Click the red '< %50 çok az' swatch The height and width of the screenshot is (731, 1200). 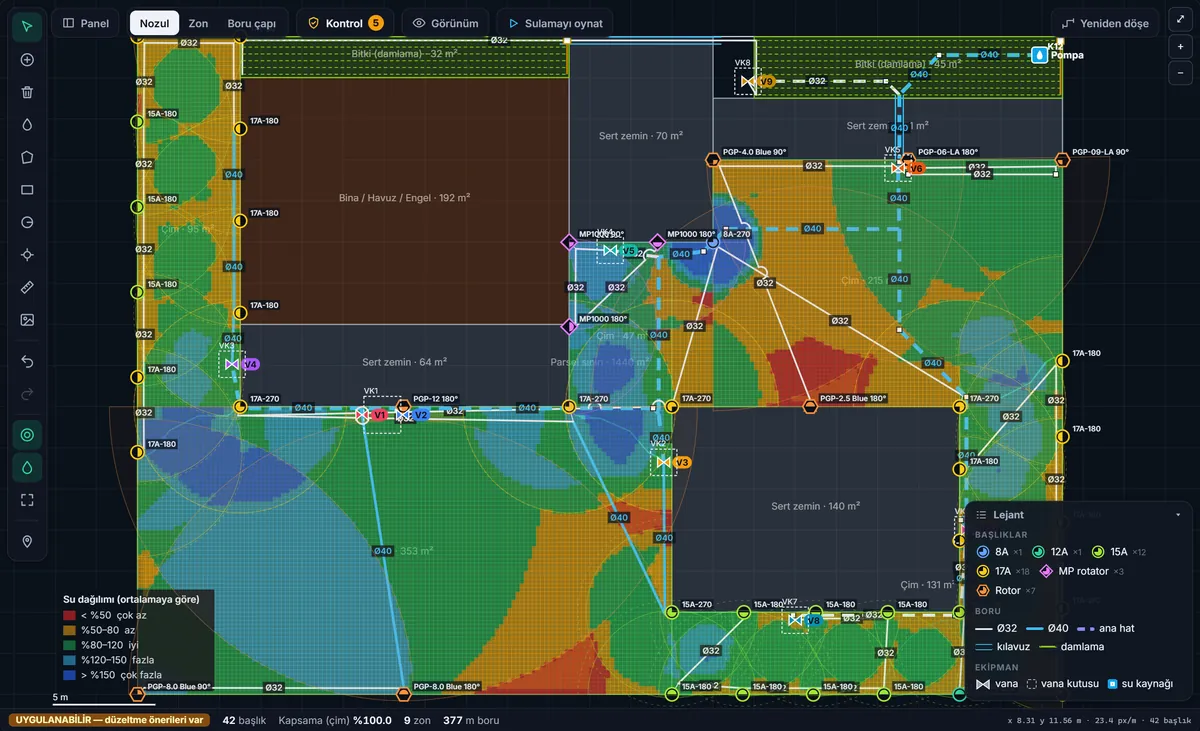pyautogui.click(x=69, y=615)
